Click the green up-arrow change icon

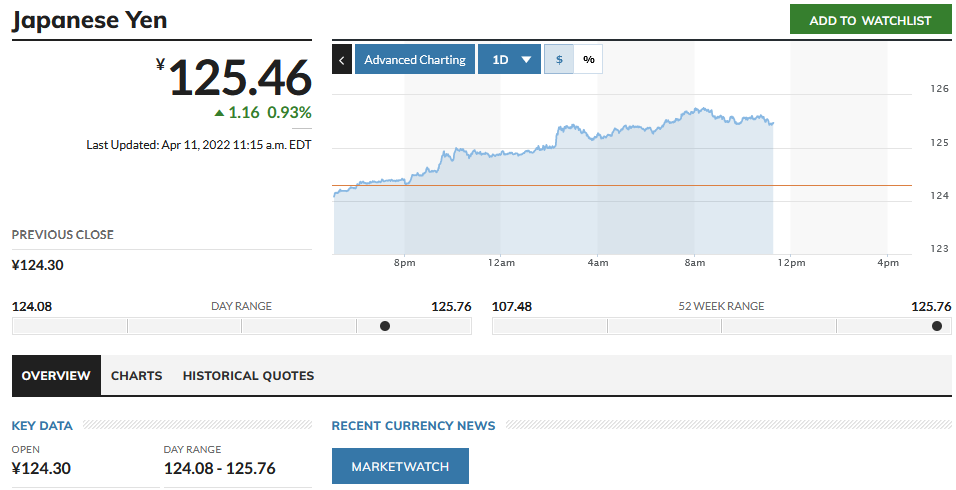pos(219,113)
